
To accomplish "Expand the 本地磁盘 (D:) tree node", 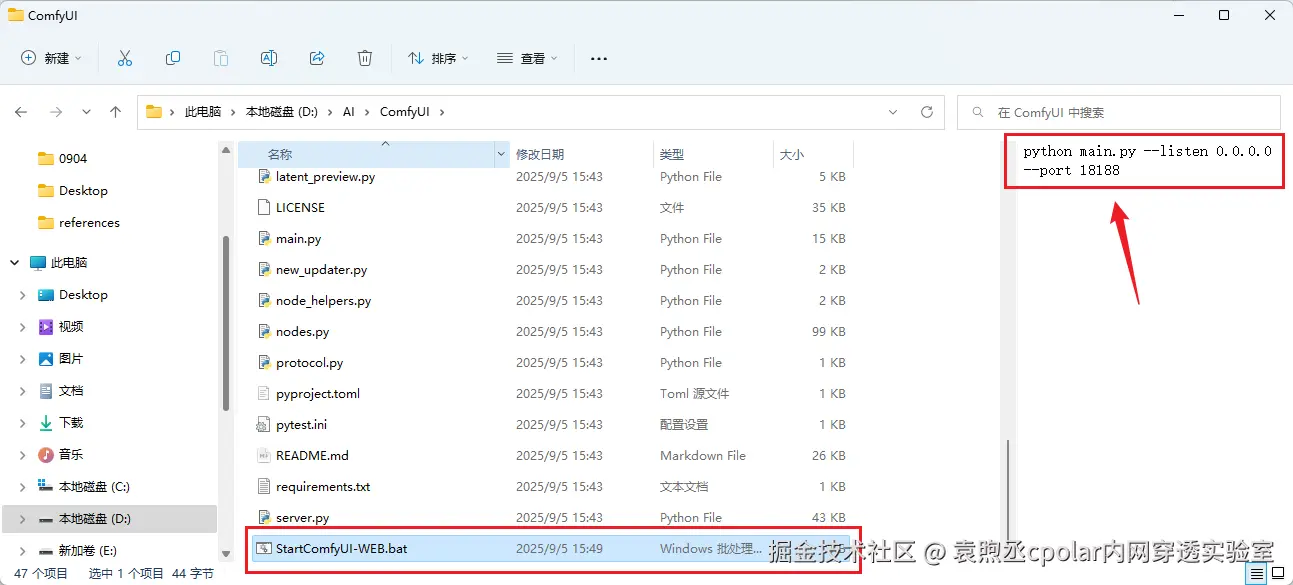I will pos(23,519).
